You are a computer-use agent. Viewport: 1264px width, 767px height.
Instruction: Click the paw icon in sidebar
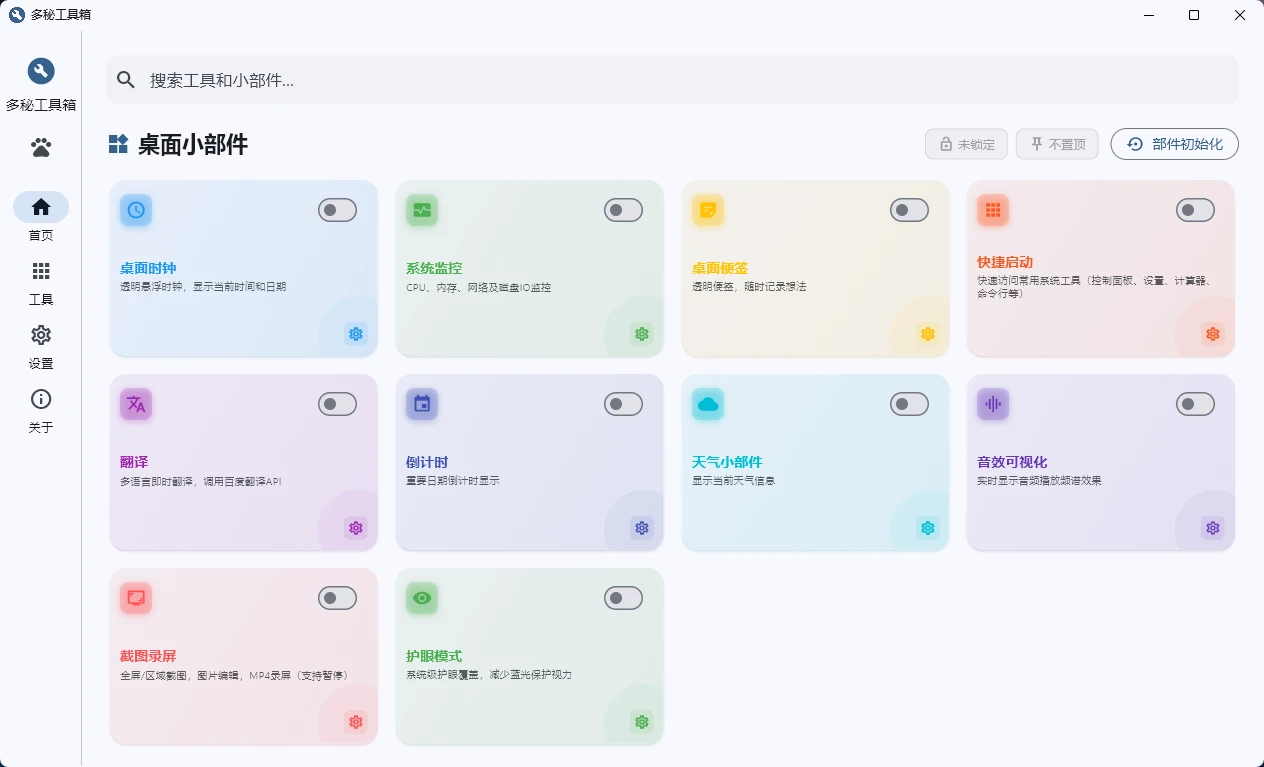pos(41,147)
